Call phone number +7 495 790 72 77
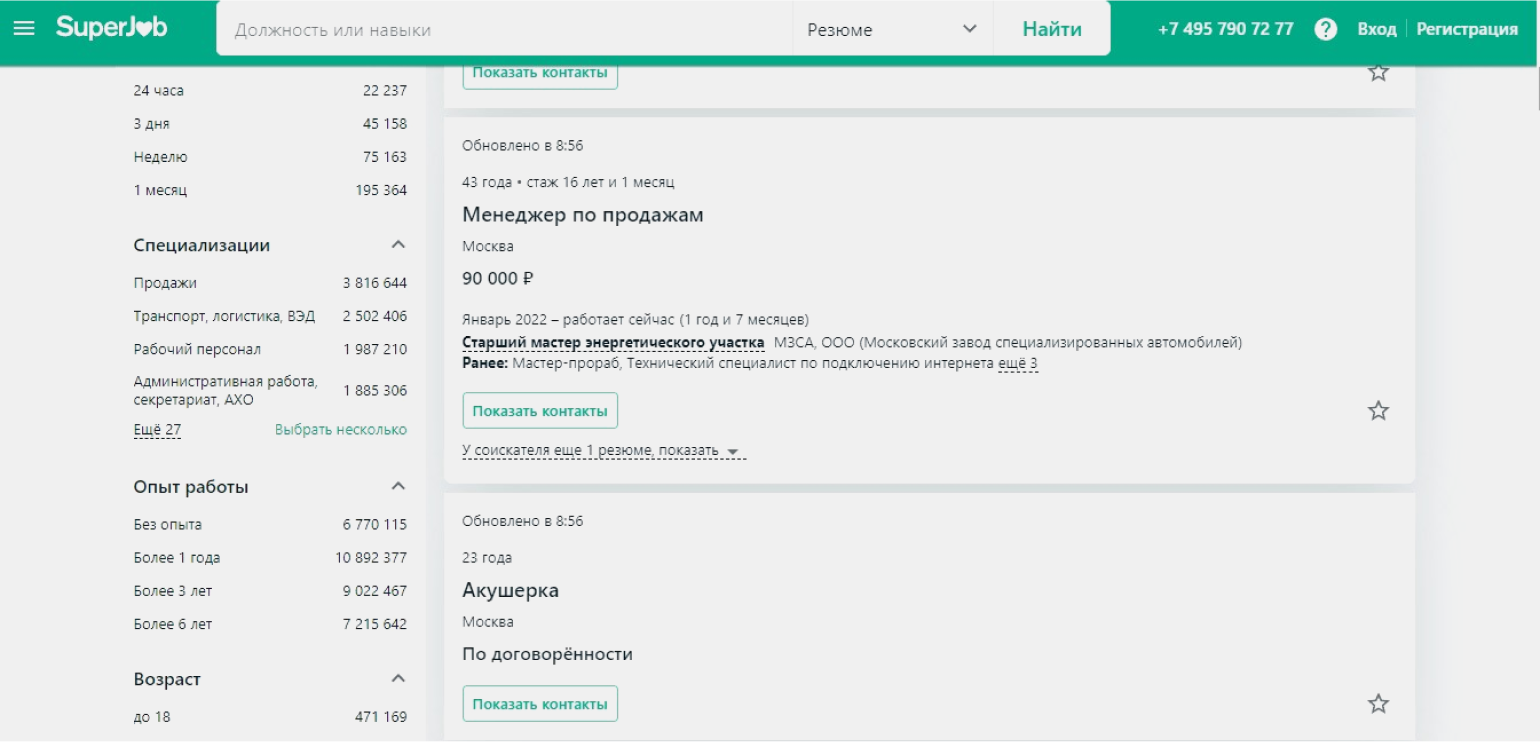 [x=1225, y=29]
